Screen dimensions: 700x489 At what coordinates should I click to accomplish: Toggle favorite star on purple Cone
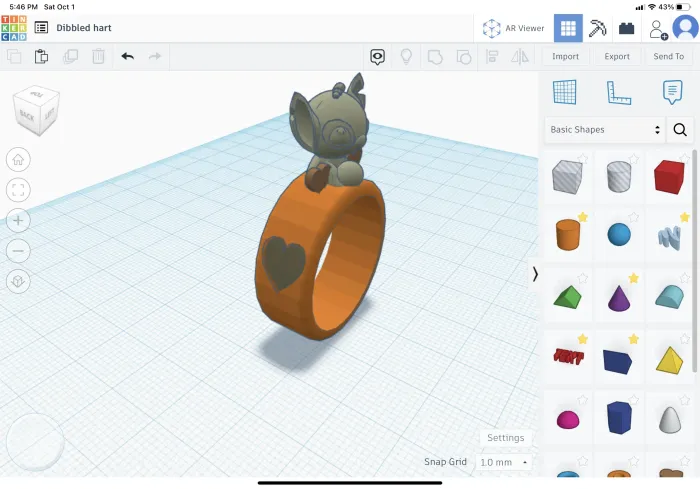click(x=633, y=278)
